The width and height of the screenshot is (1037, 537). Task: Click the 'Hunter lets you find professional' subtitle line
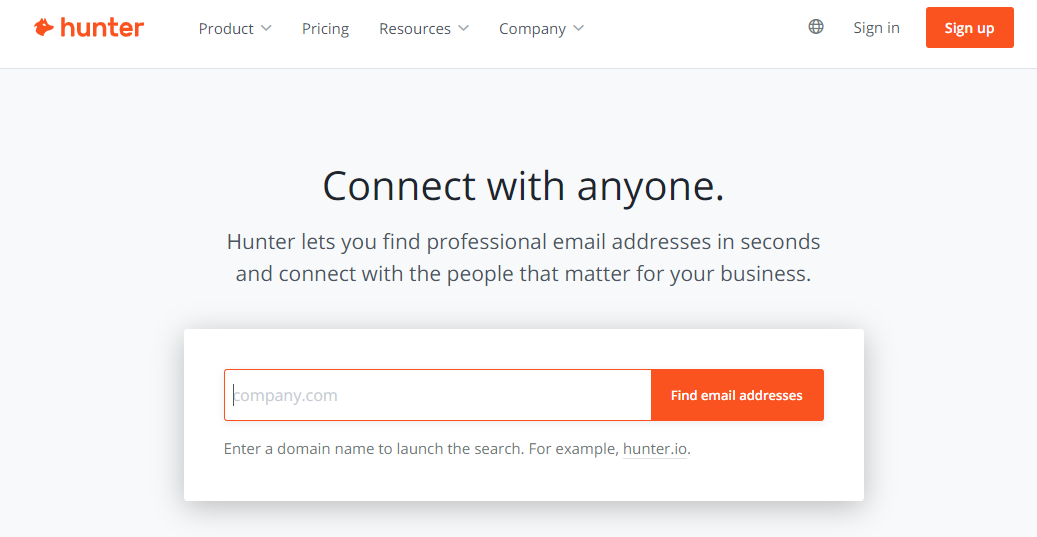(523, 241)
